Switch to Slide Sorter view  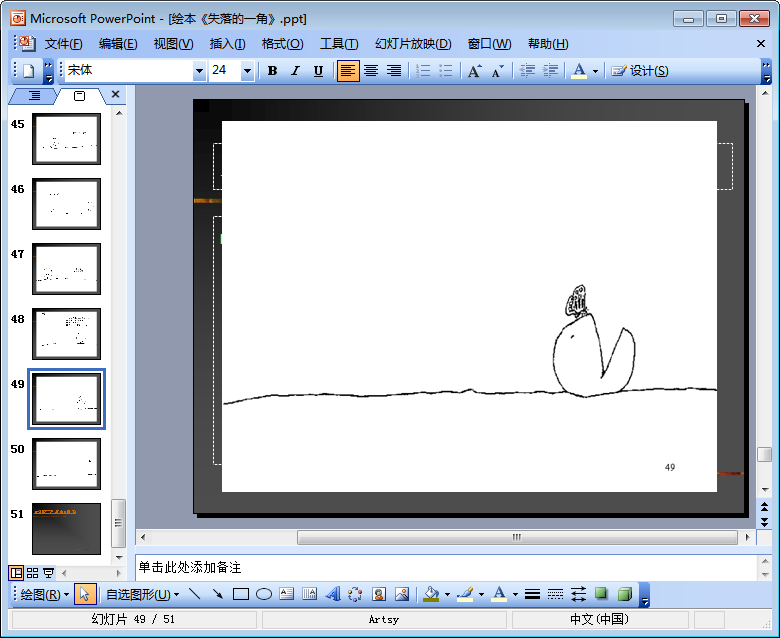pyautogui.click(x=32, y=573)
